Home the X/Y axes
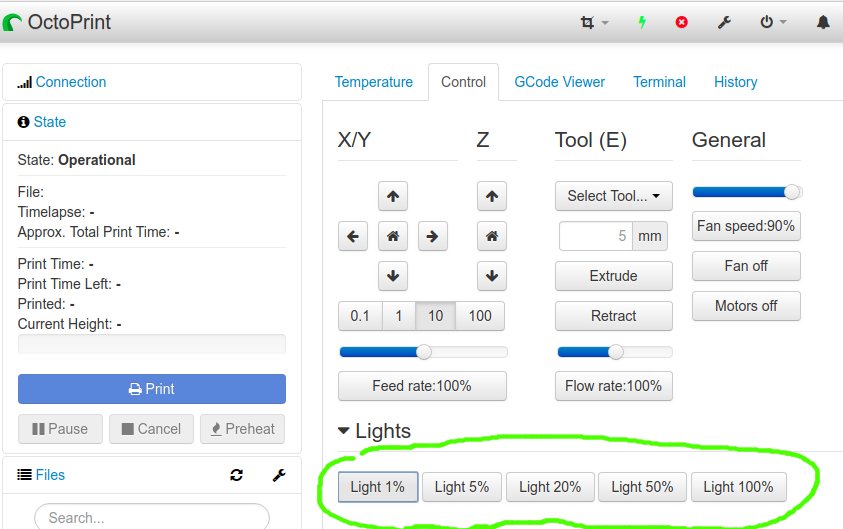This screenshot has height=529, width=843. [x=393, y=236]
